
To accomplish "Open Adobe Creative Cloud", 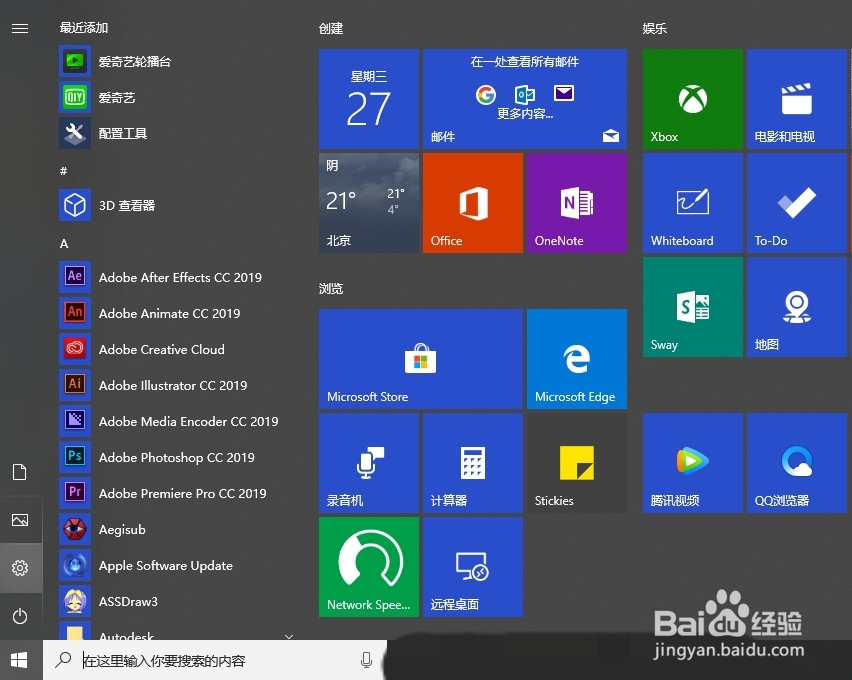I will pyautogui.click(x=177, y=349).
